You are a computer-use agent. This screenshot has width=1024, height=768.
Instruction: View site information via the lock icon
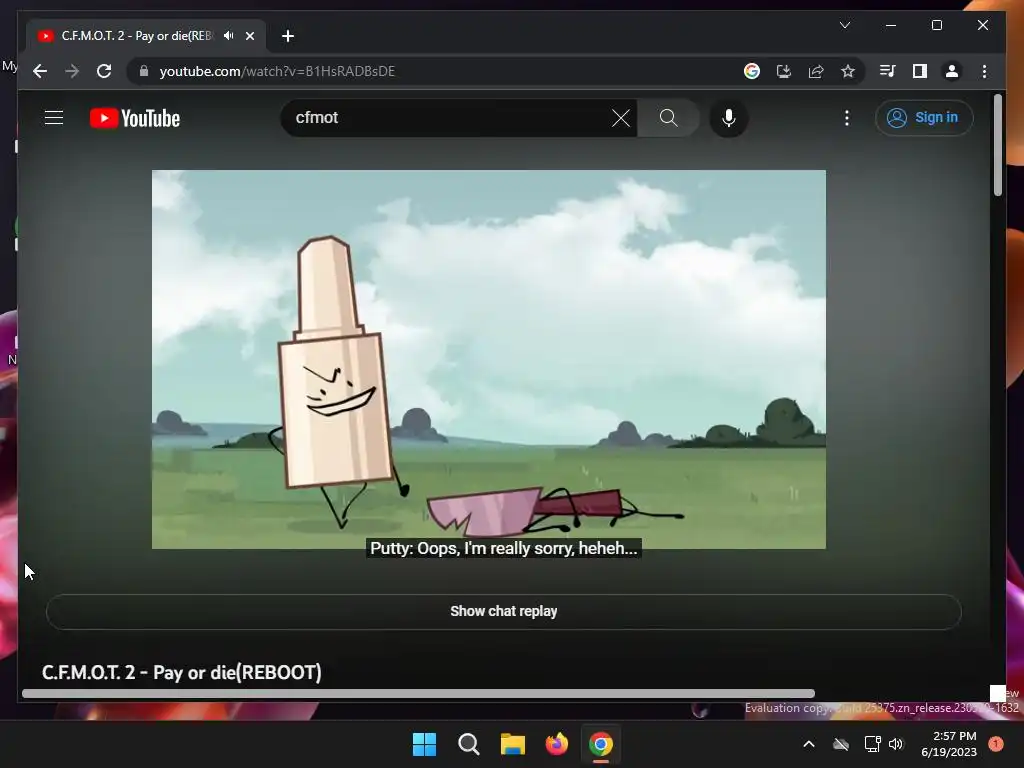(144, 71)
